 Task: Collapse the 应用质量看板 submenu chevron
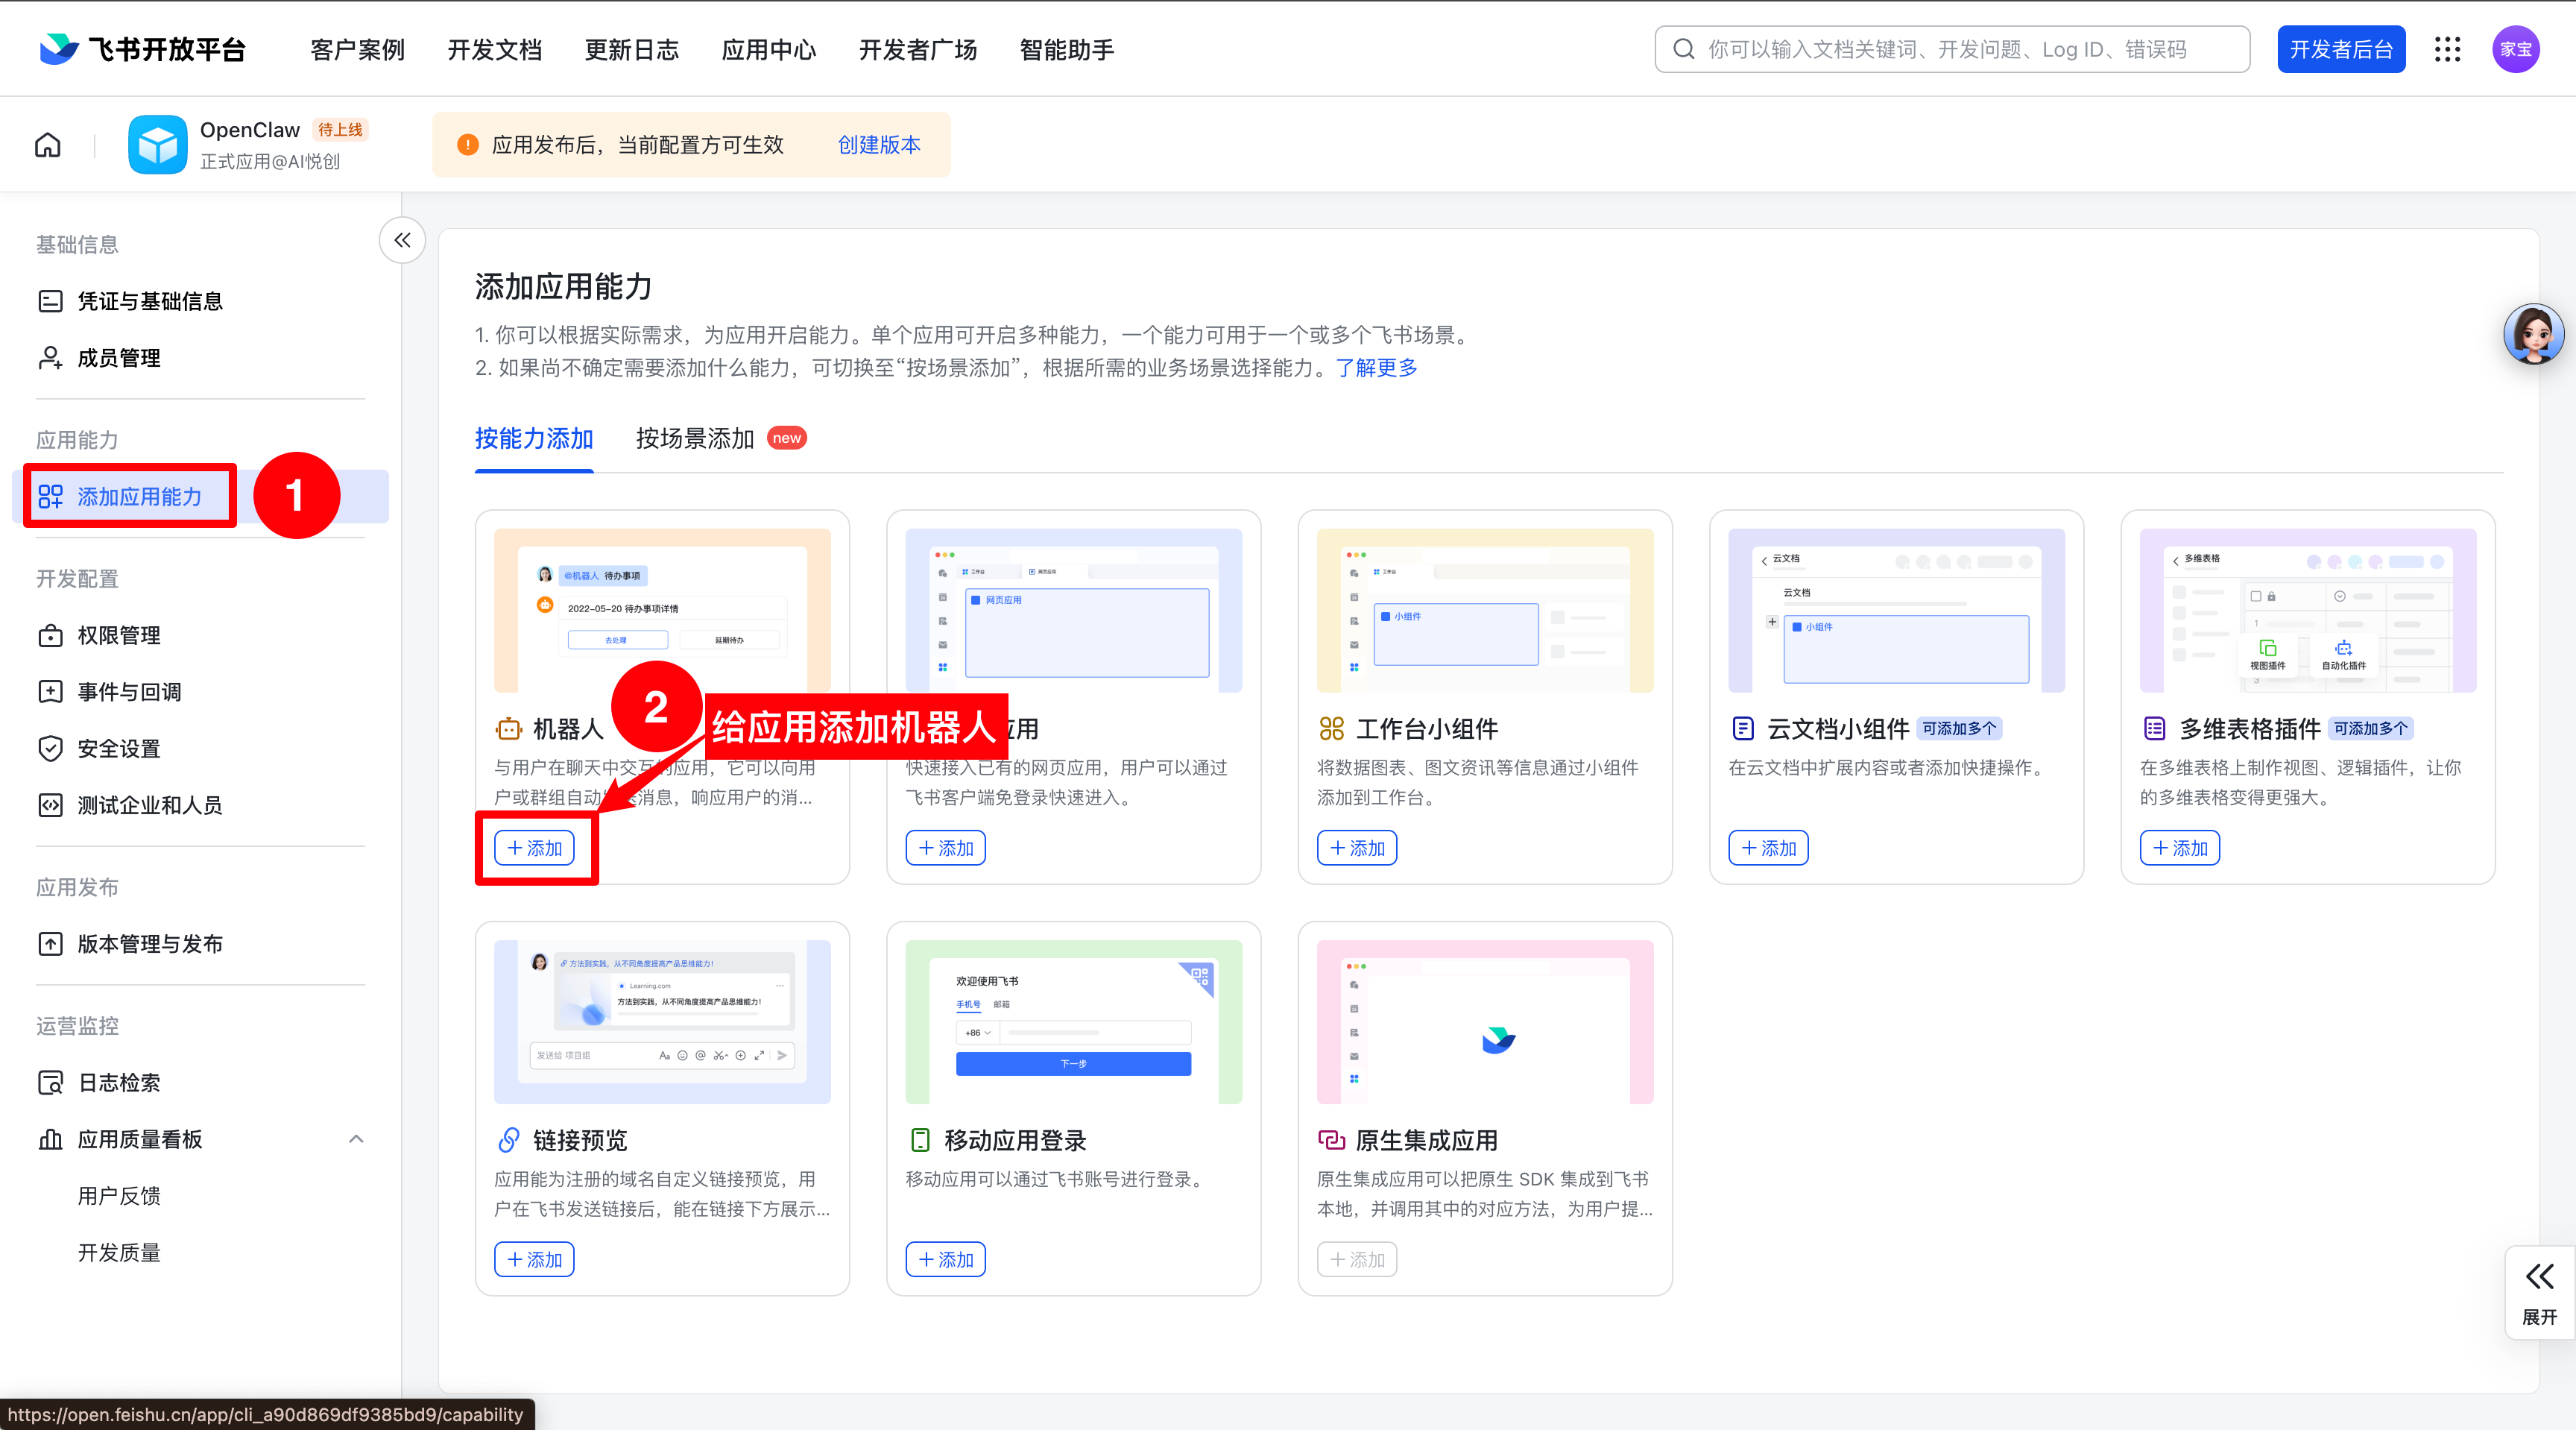[x=356, y=1139]
